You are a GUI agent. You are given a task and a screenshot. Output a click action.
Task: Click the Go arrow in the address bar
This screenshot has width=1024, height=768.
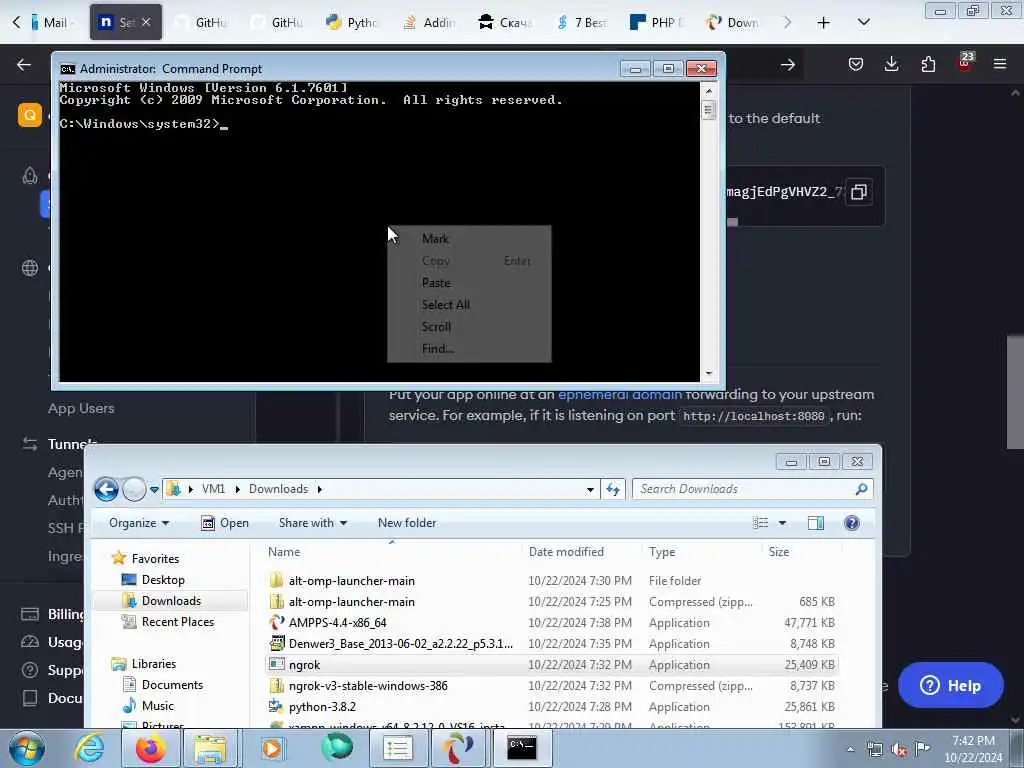[788, 65]
